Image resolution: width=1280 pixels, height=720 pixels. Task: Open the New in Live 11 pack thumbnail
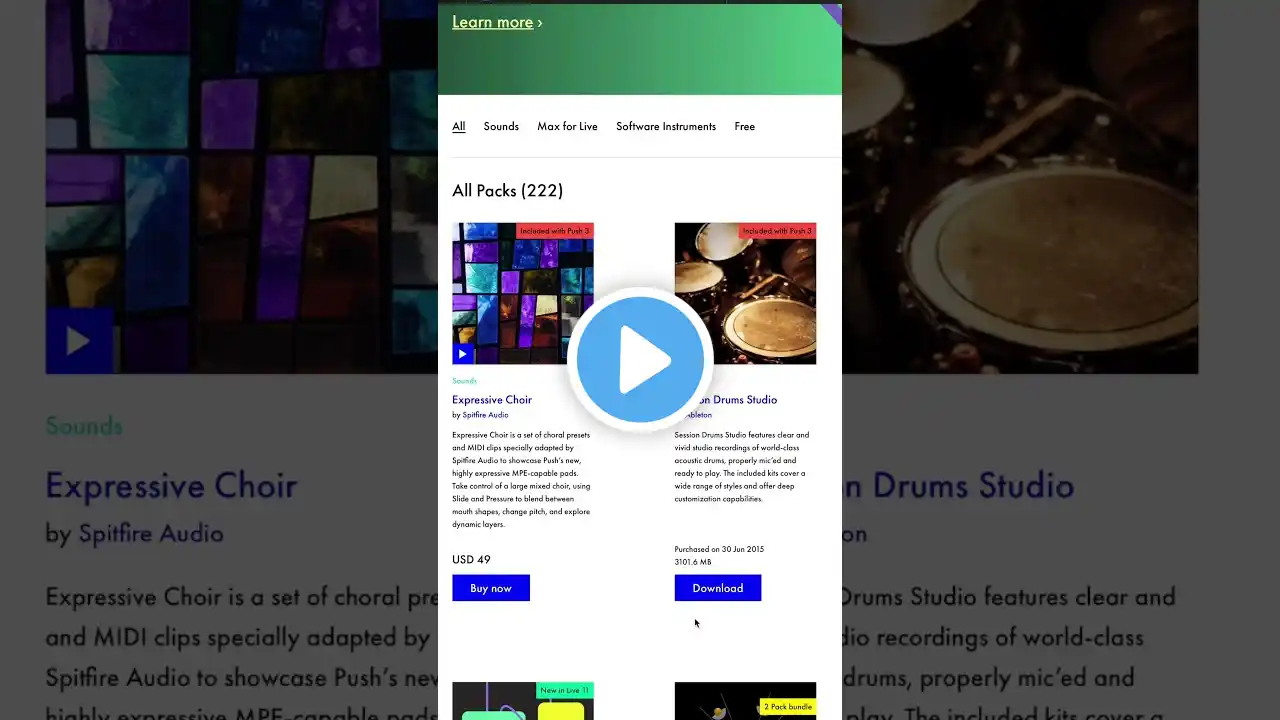click(x=523, y=701)
